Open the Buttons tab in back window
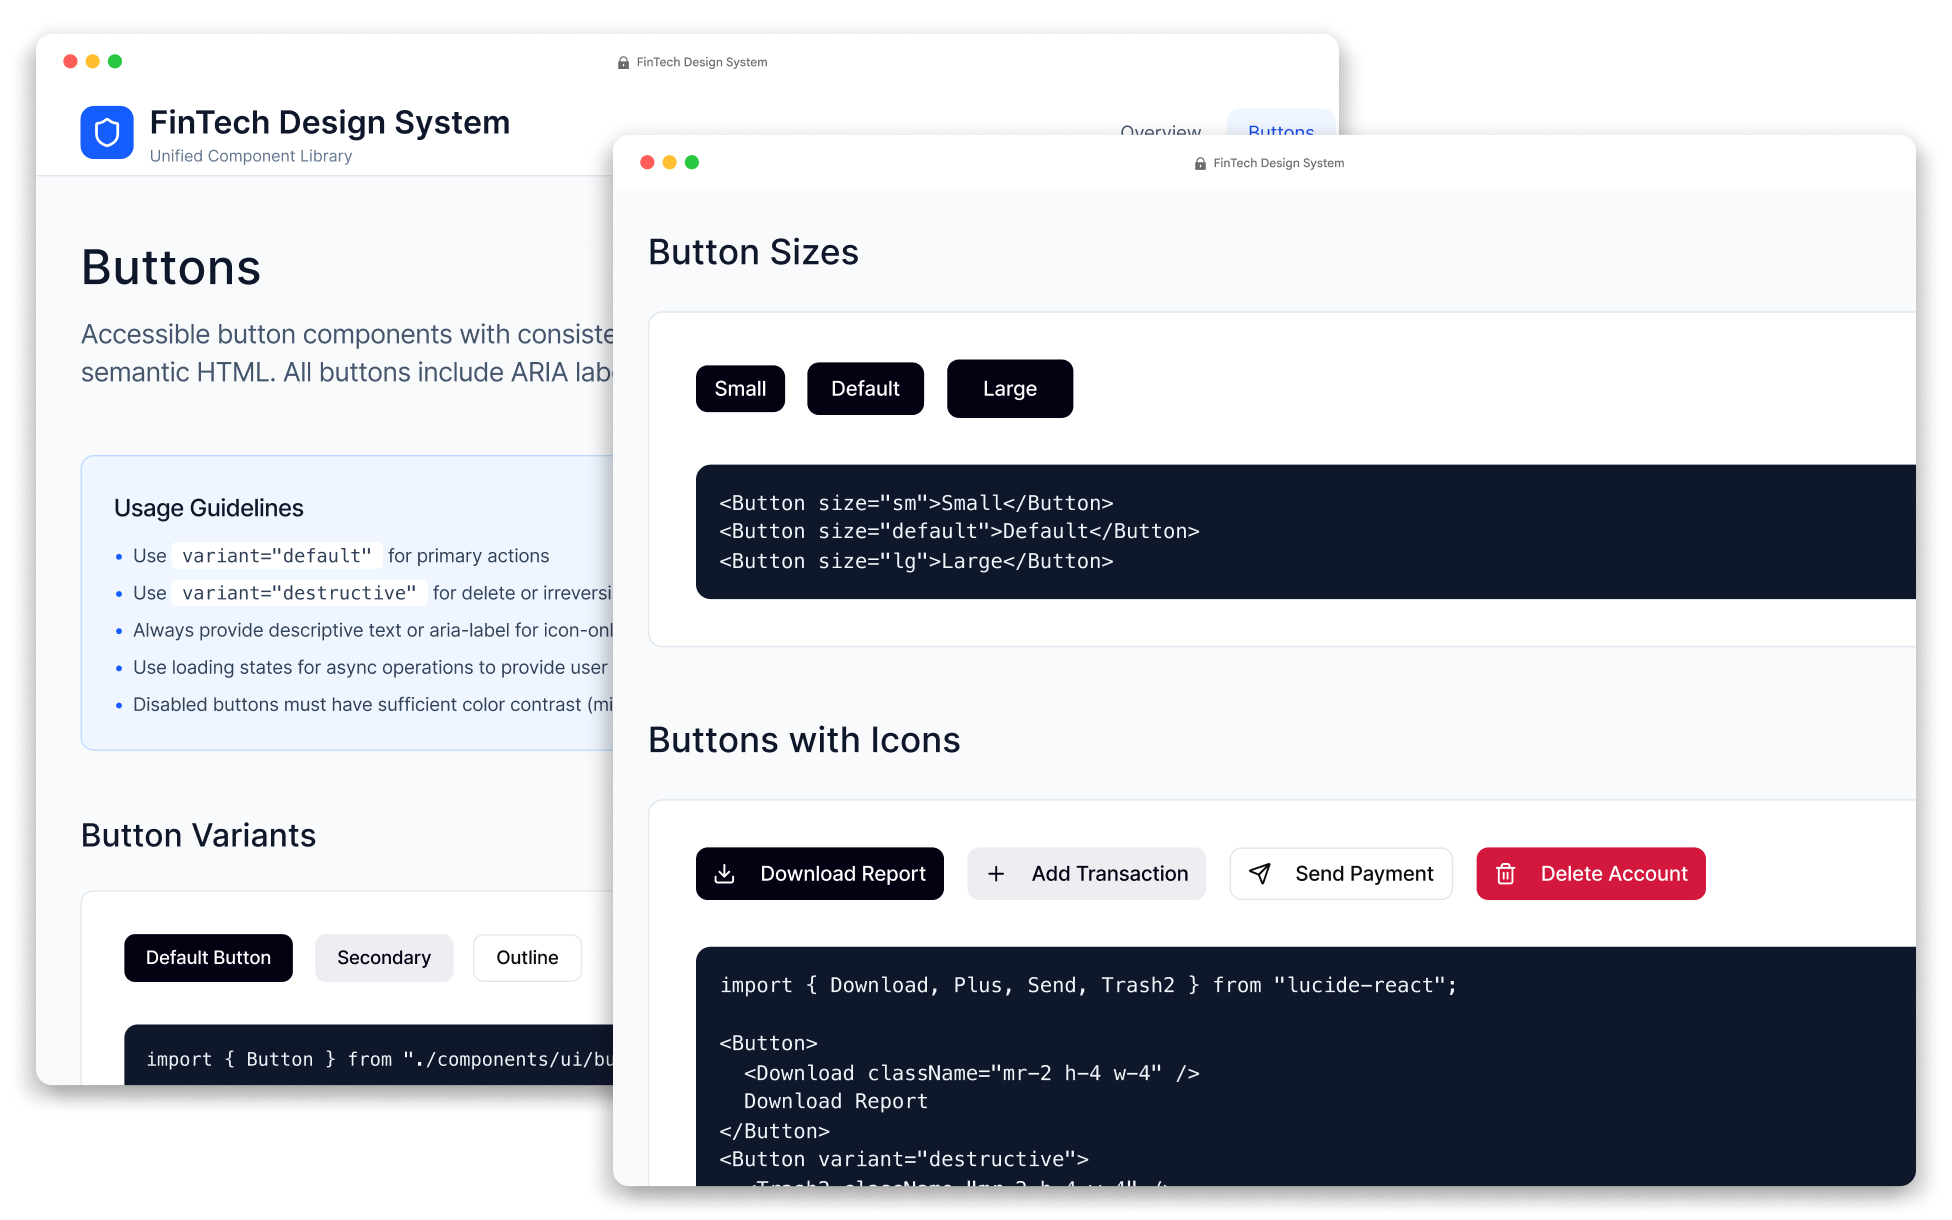This screenshot has width=1952, height=1220. point(1281,123)
